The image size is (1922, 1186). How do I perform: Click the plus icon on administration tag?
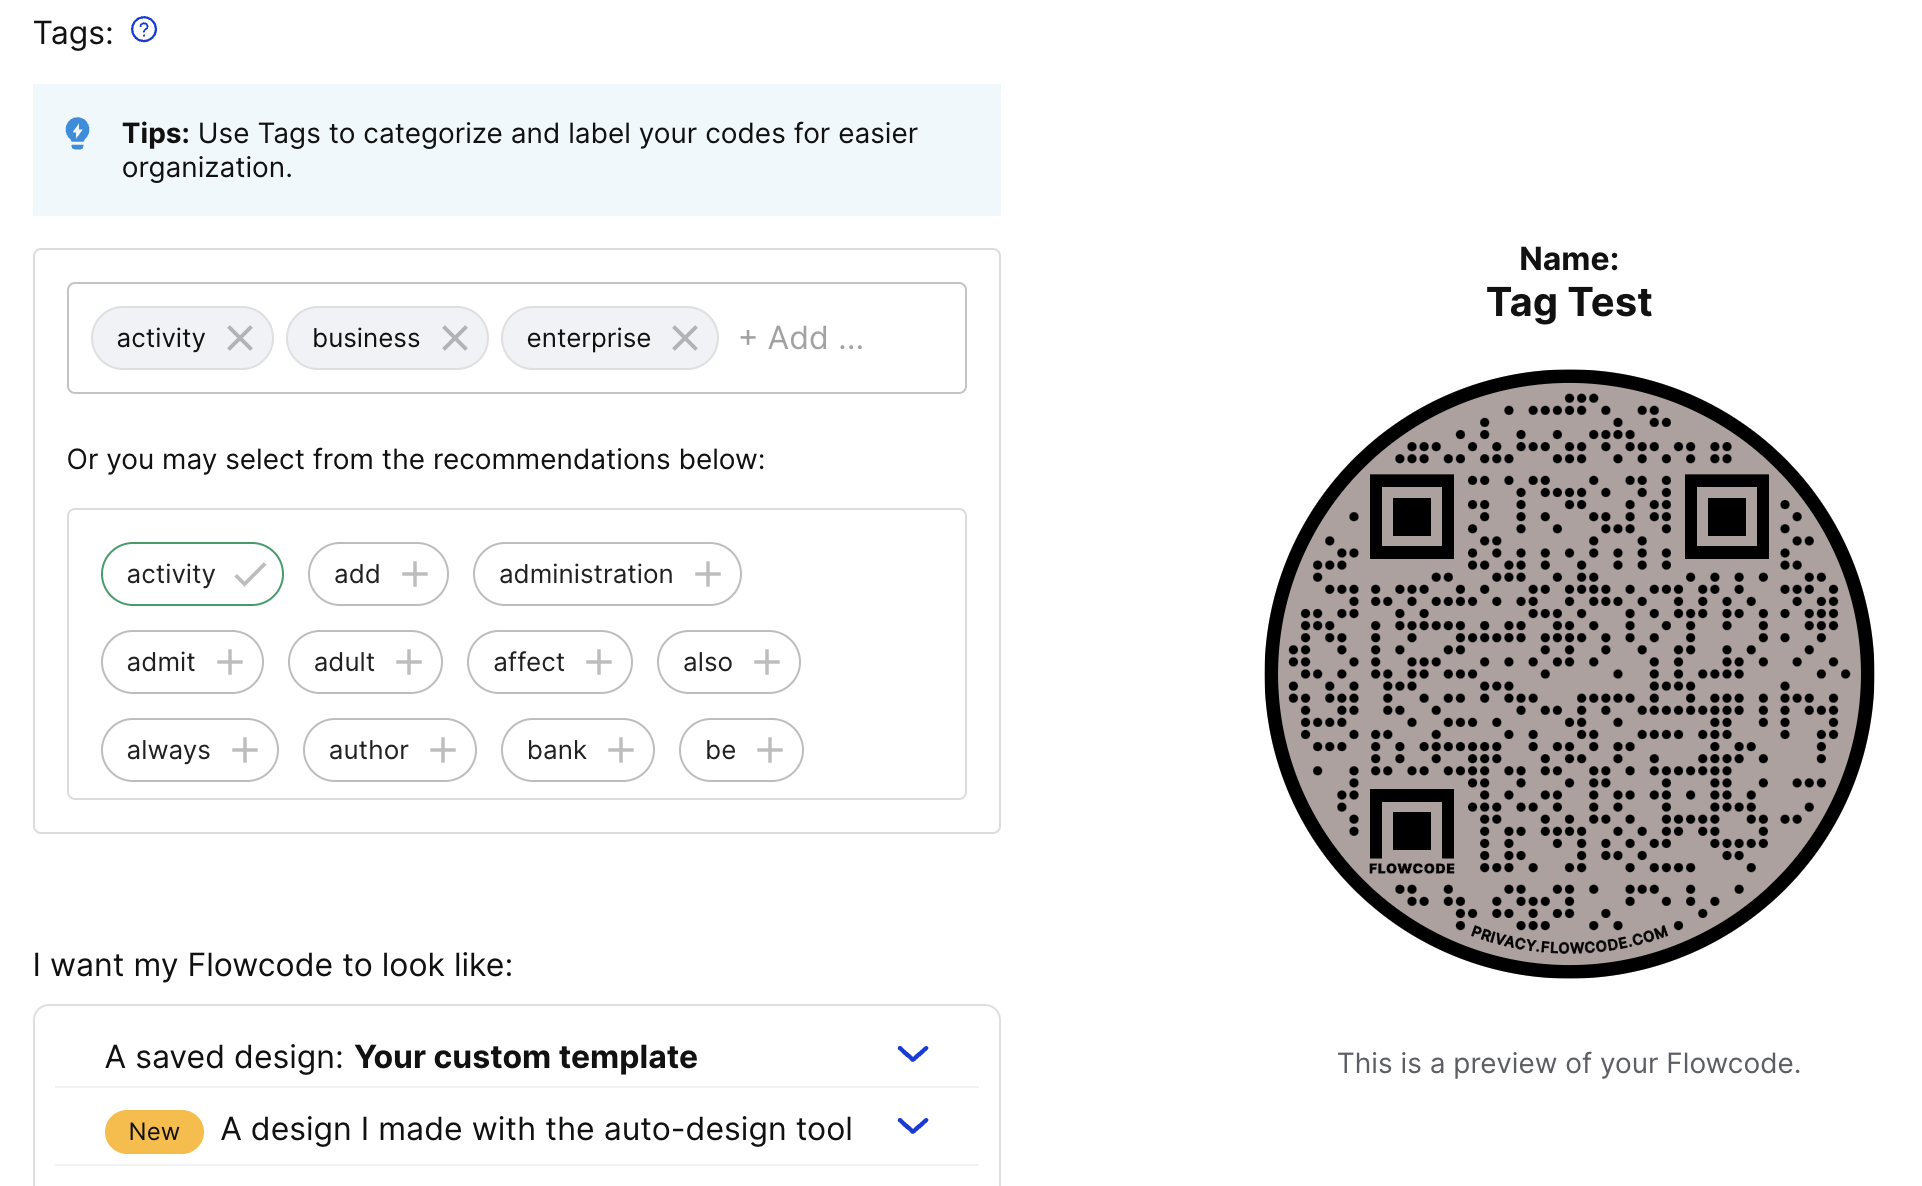tap(708, 574)
